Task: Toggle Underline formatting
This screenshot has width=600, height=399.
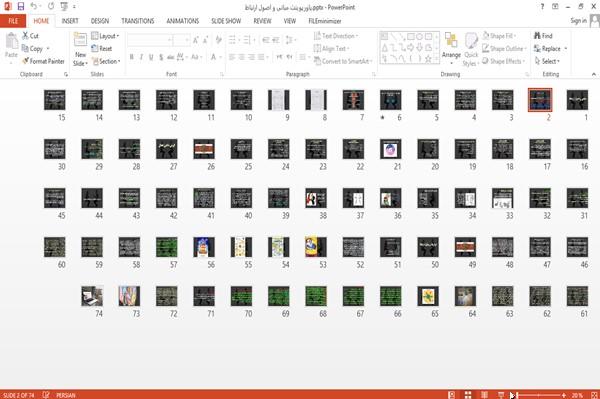Action: [151, 57]
